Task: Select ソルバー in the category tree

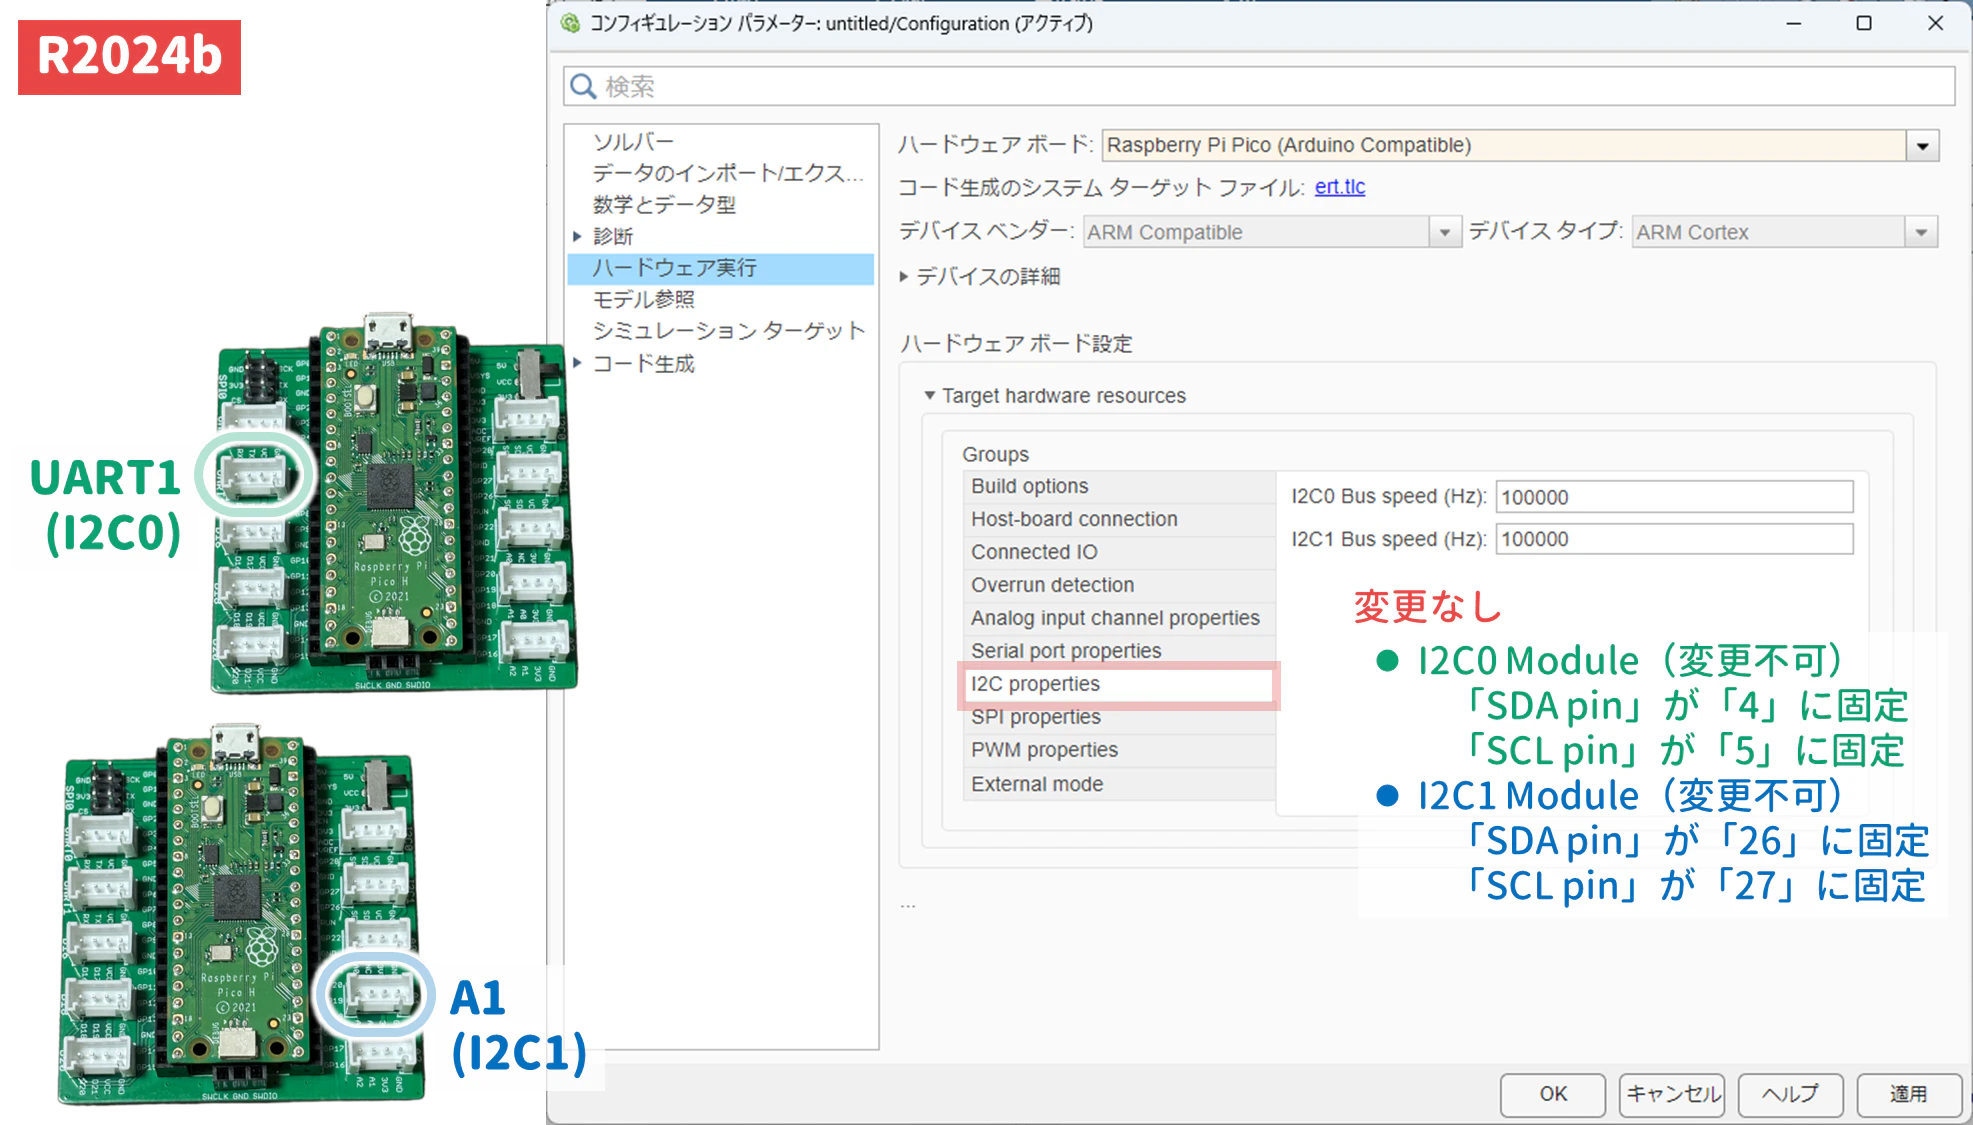Action: point(633,141)
